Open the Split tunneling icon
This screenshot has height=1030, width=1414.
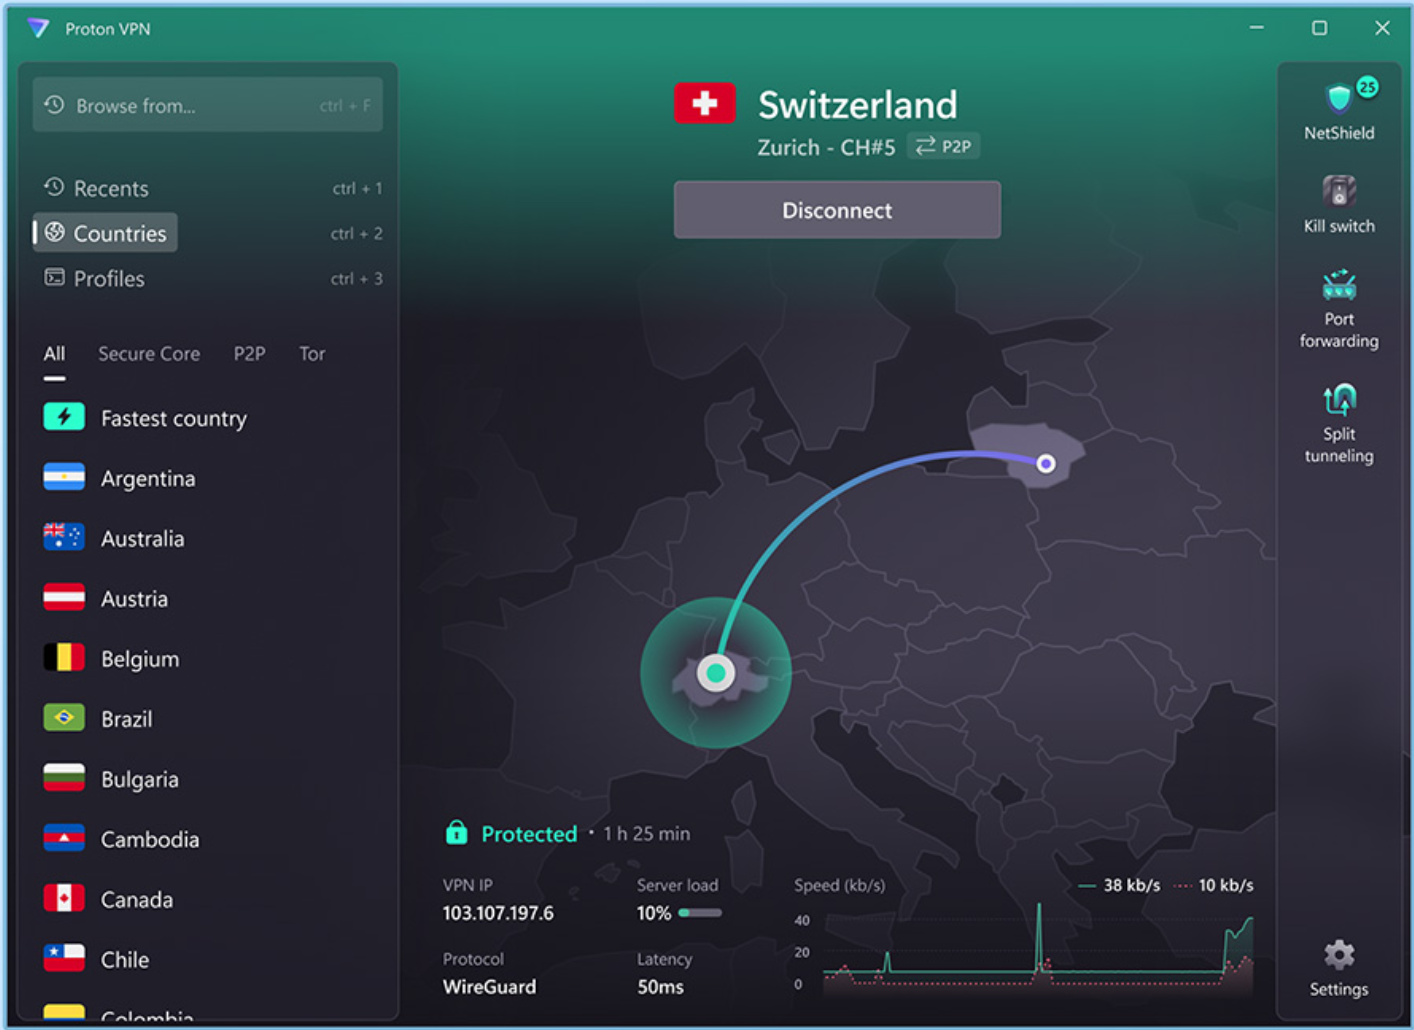pos(1339,400)
